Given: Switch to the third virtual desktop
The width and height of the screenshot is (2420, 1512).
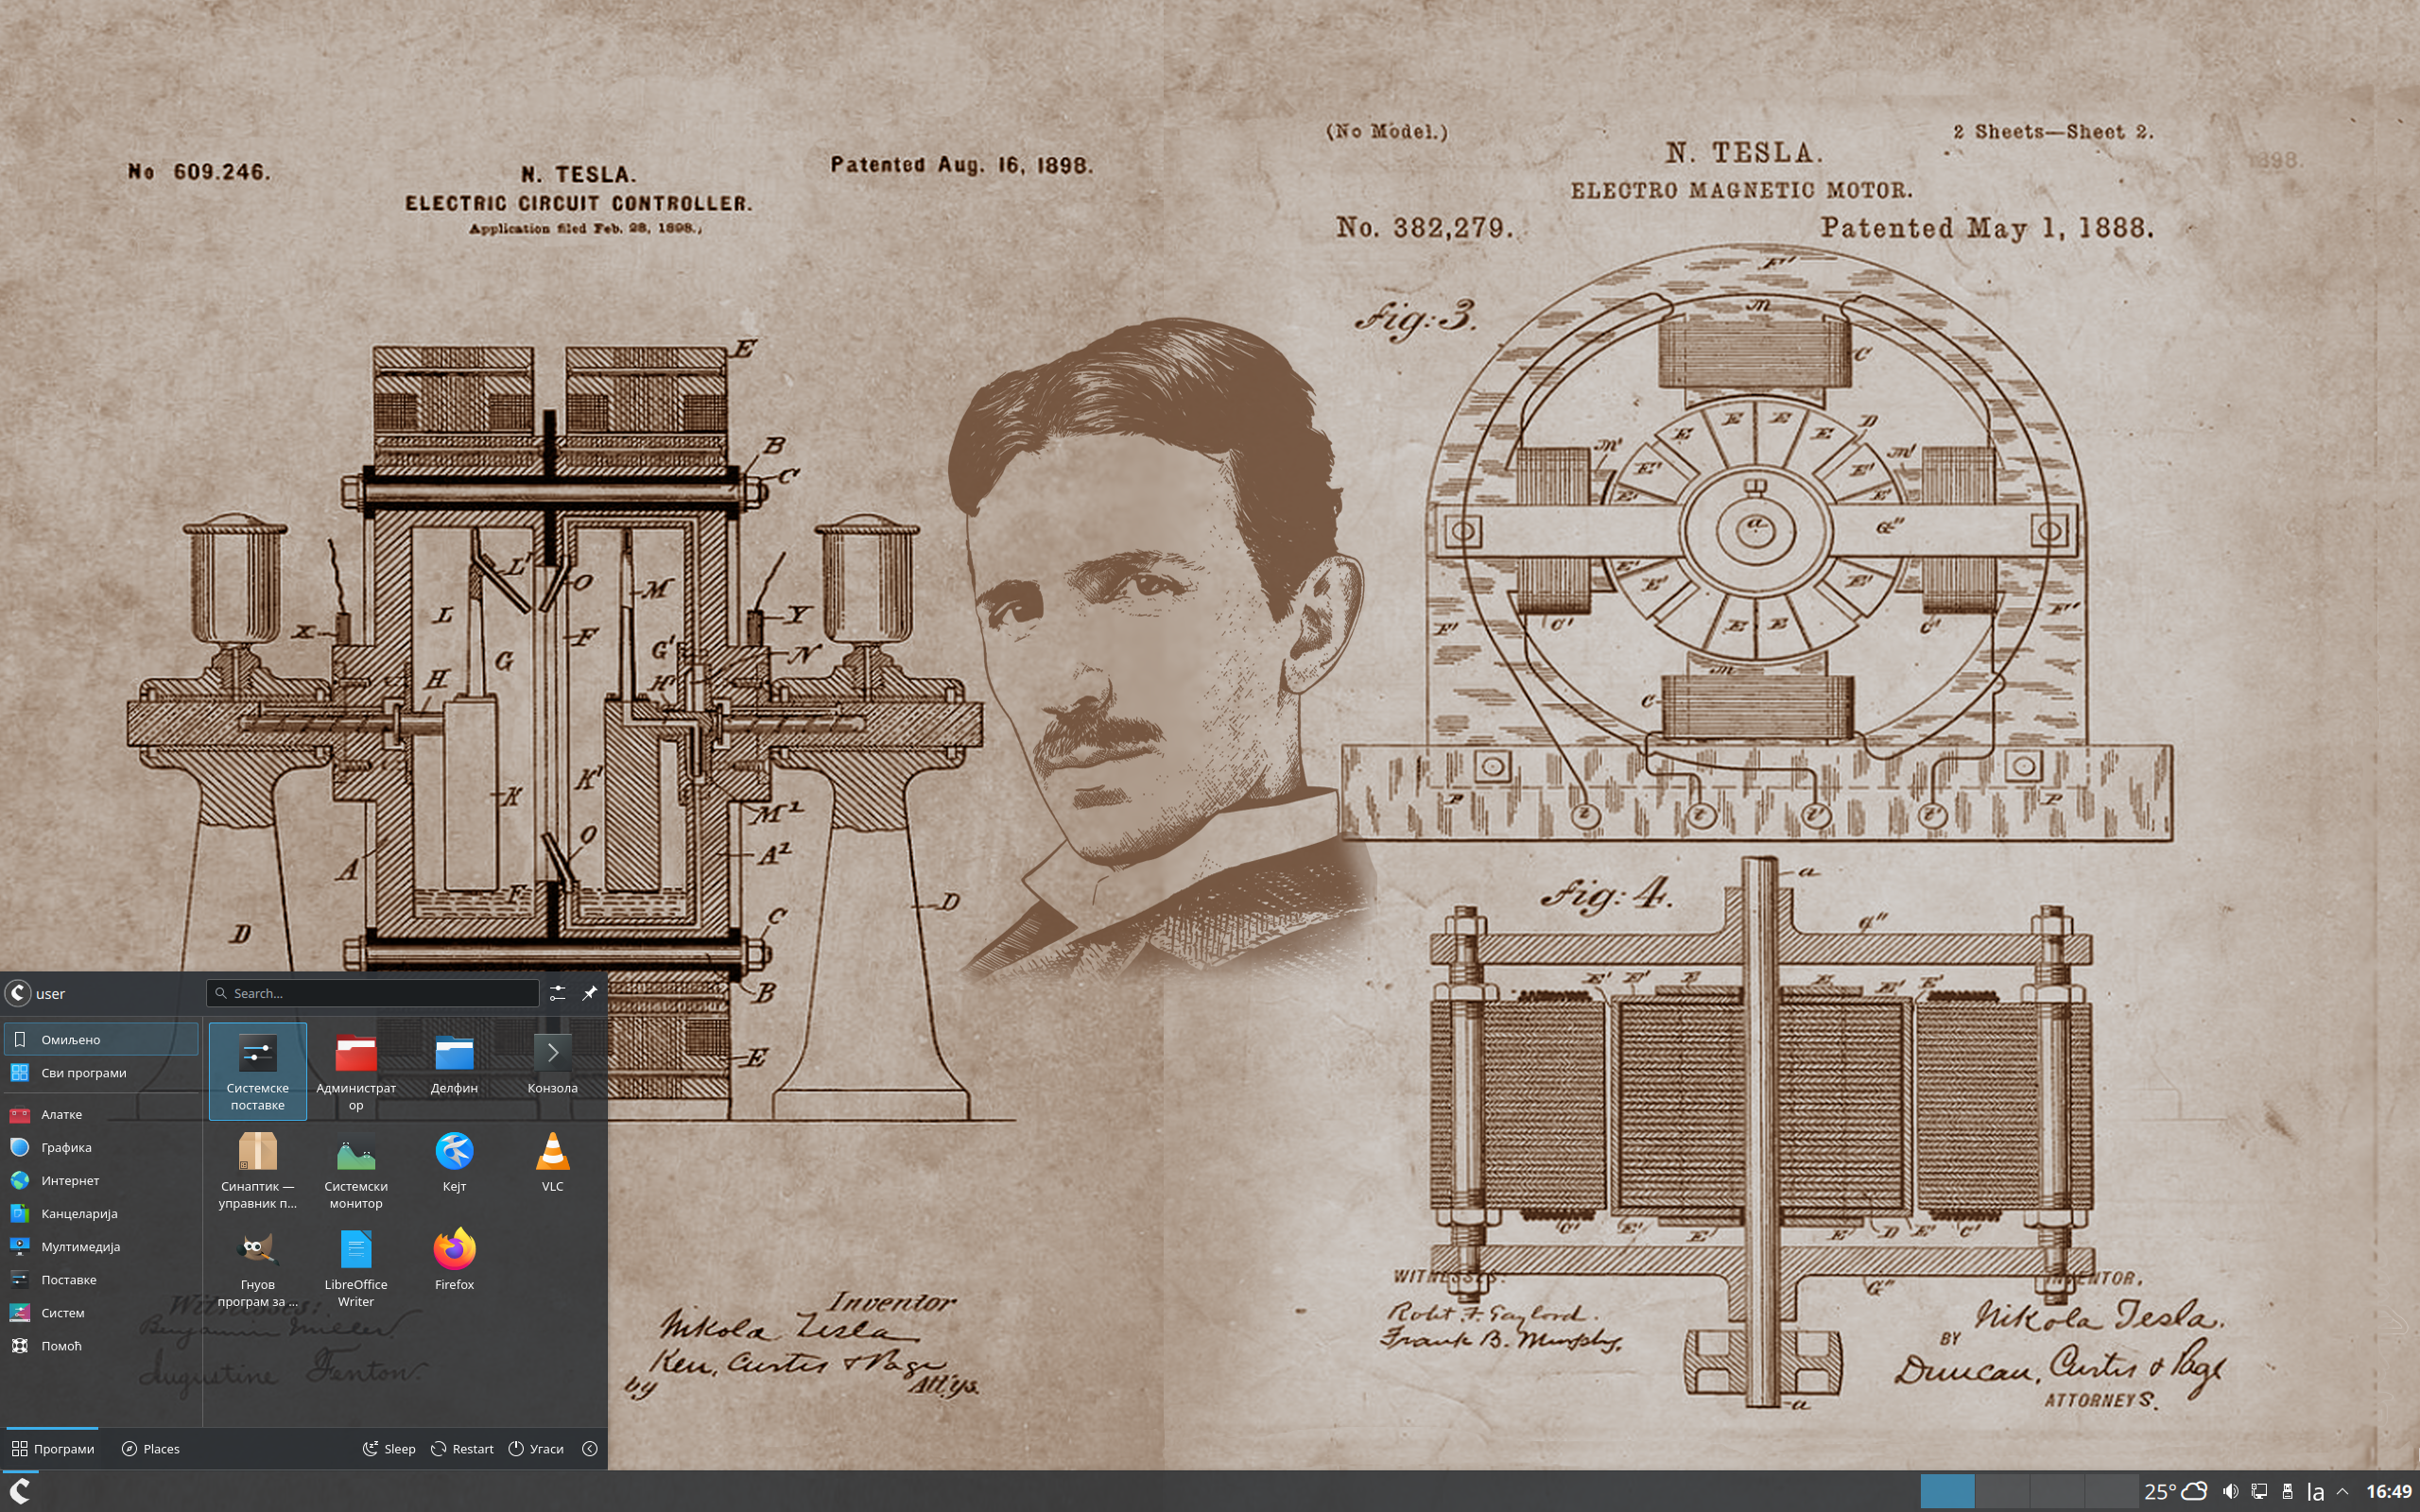Looking at the screenshot, I should [2056, 1491].
